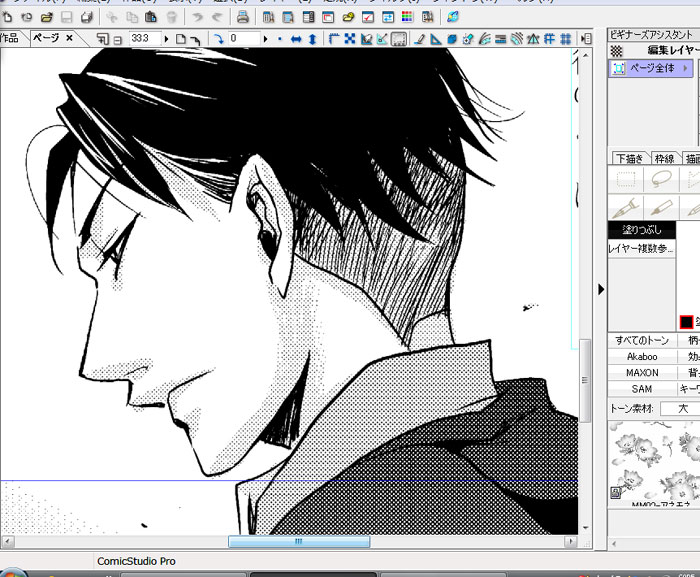Image resolution: width=700 pixels, height=577 pixels.
Task: Open the トーン素材 size dropdown 大
Action: click(680, 409)
